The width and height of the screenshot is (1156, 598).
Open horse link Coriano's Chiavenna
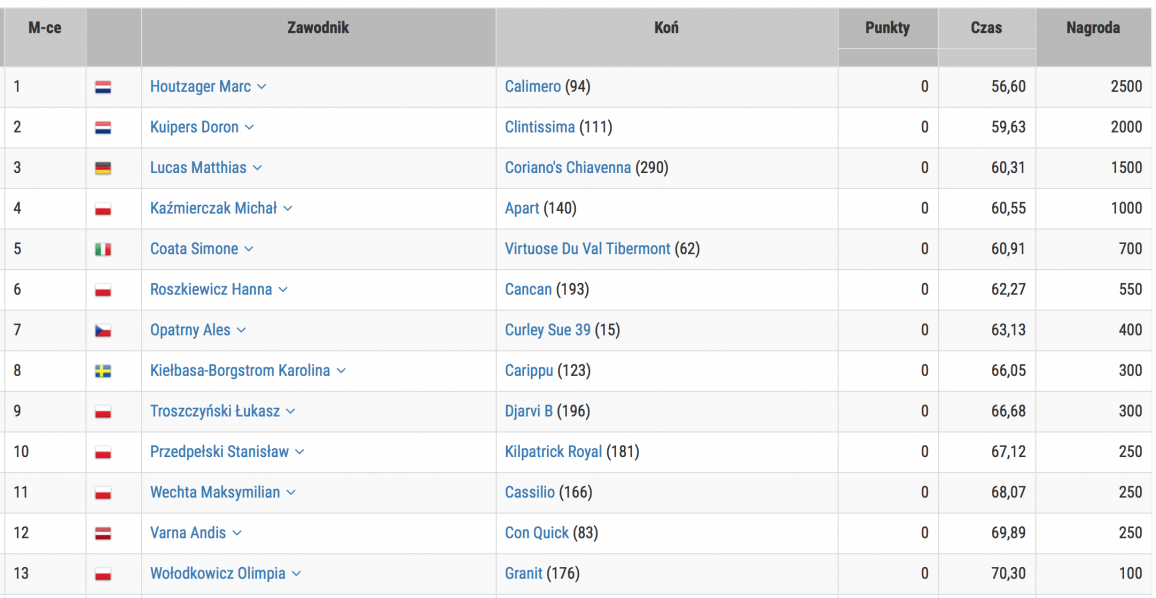point(568,168)
